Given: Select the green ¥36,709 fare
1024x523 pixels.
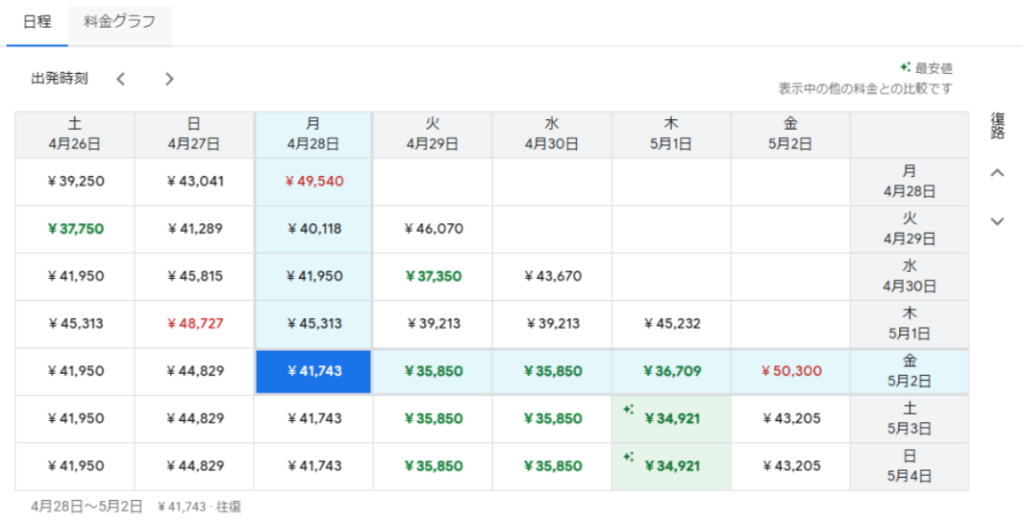Looking at the screenshot, I should [x=671, y=372].
